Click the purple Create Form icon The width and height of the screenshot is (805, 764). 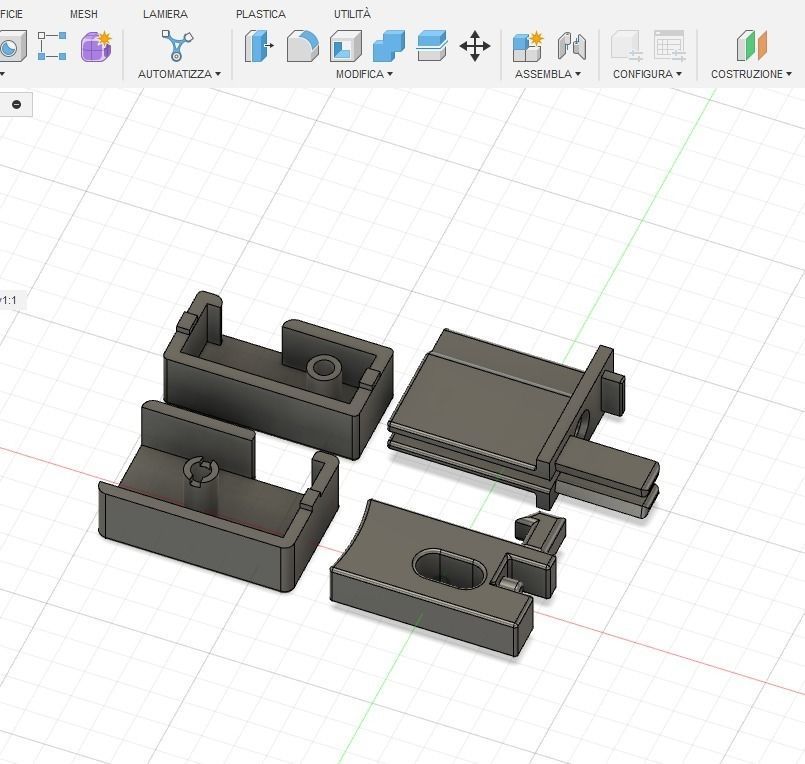96,46
